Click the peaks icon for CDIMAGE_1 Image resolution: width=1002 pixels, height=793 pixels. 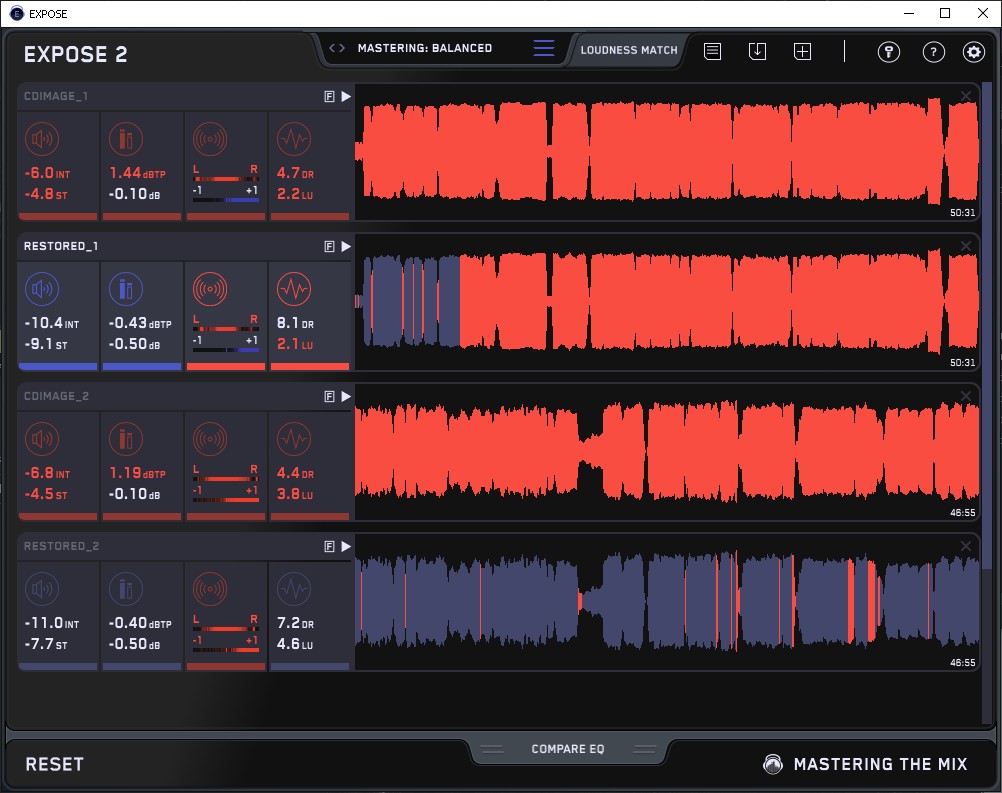click(x=126, y=139)
